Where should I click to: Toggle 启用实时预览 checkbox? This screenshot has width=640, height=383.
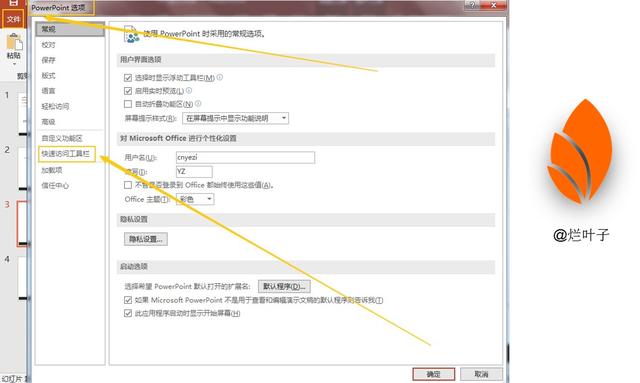(128, 91)
